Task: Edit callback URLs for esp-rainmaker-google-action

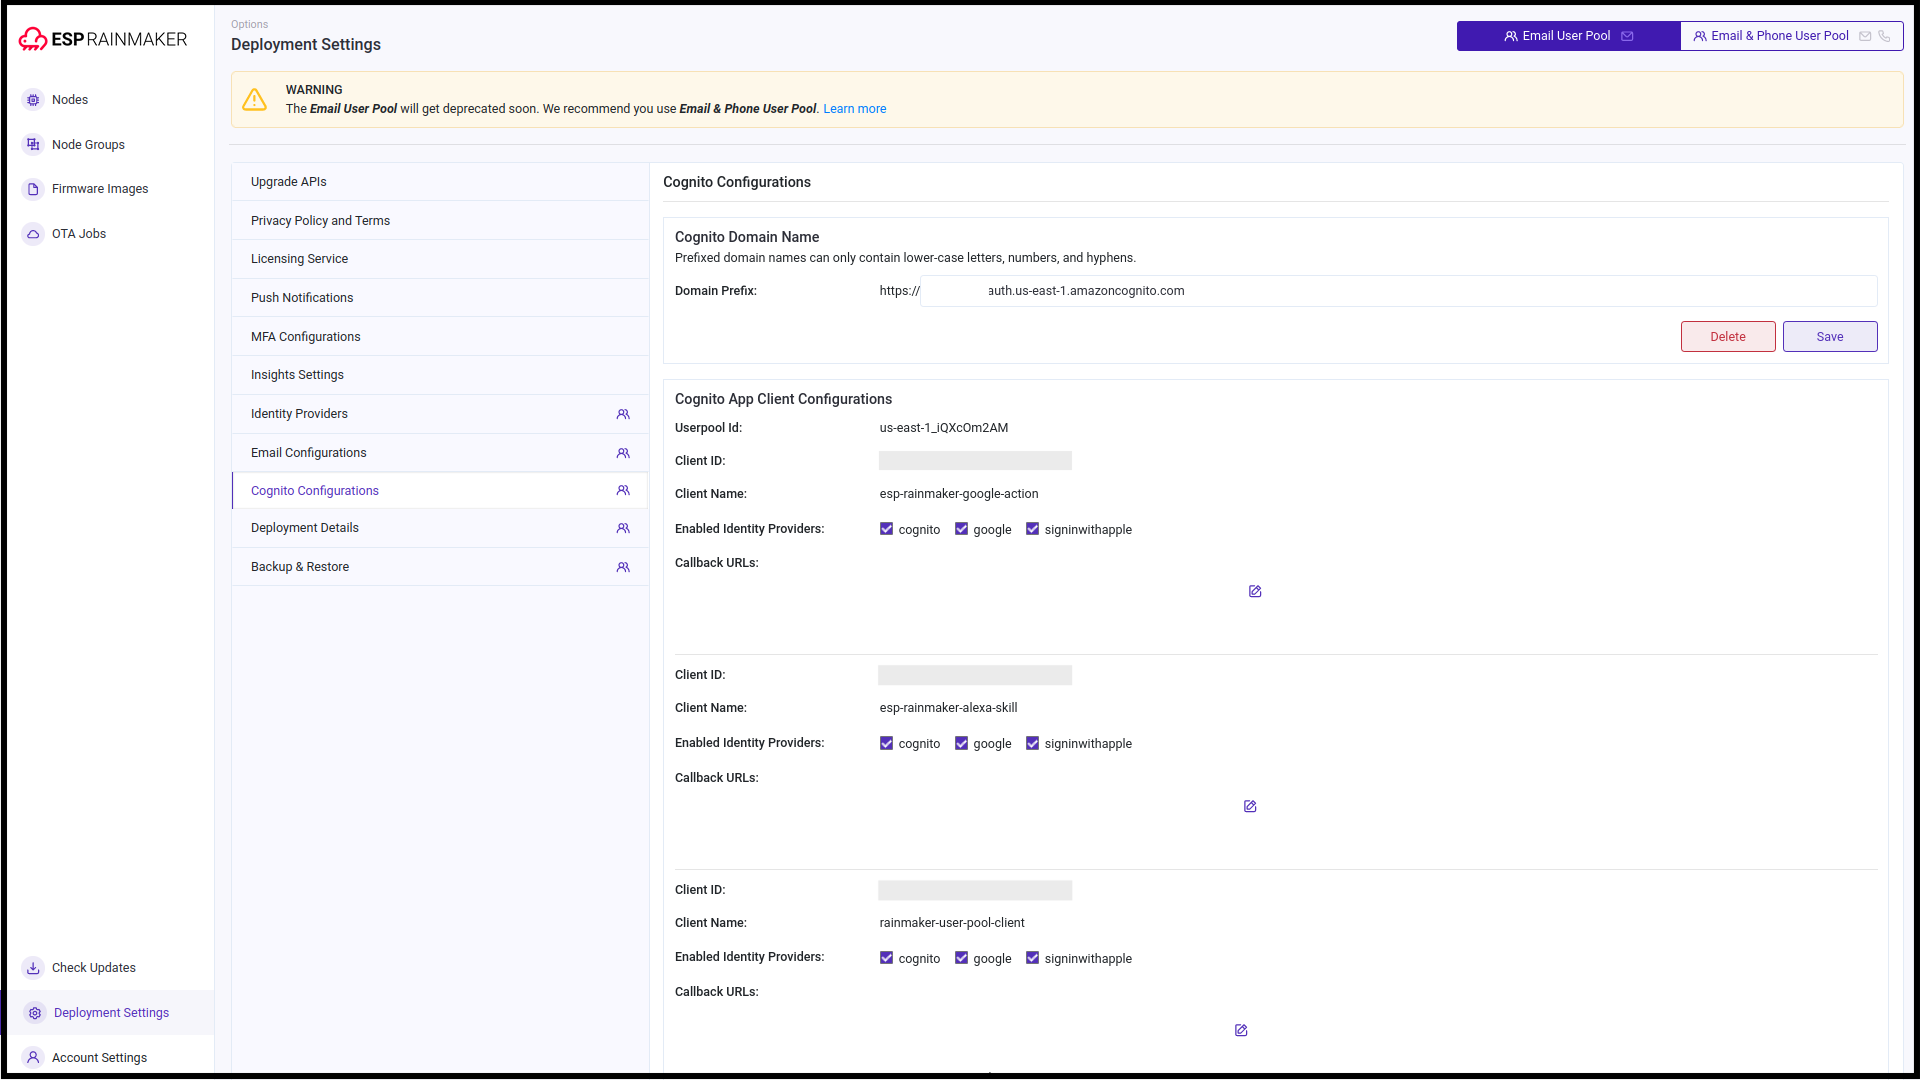Action: [x=1255, y=592]
